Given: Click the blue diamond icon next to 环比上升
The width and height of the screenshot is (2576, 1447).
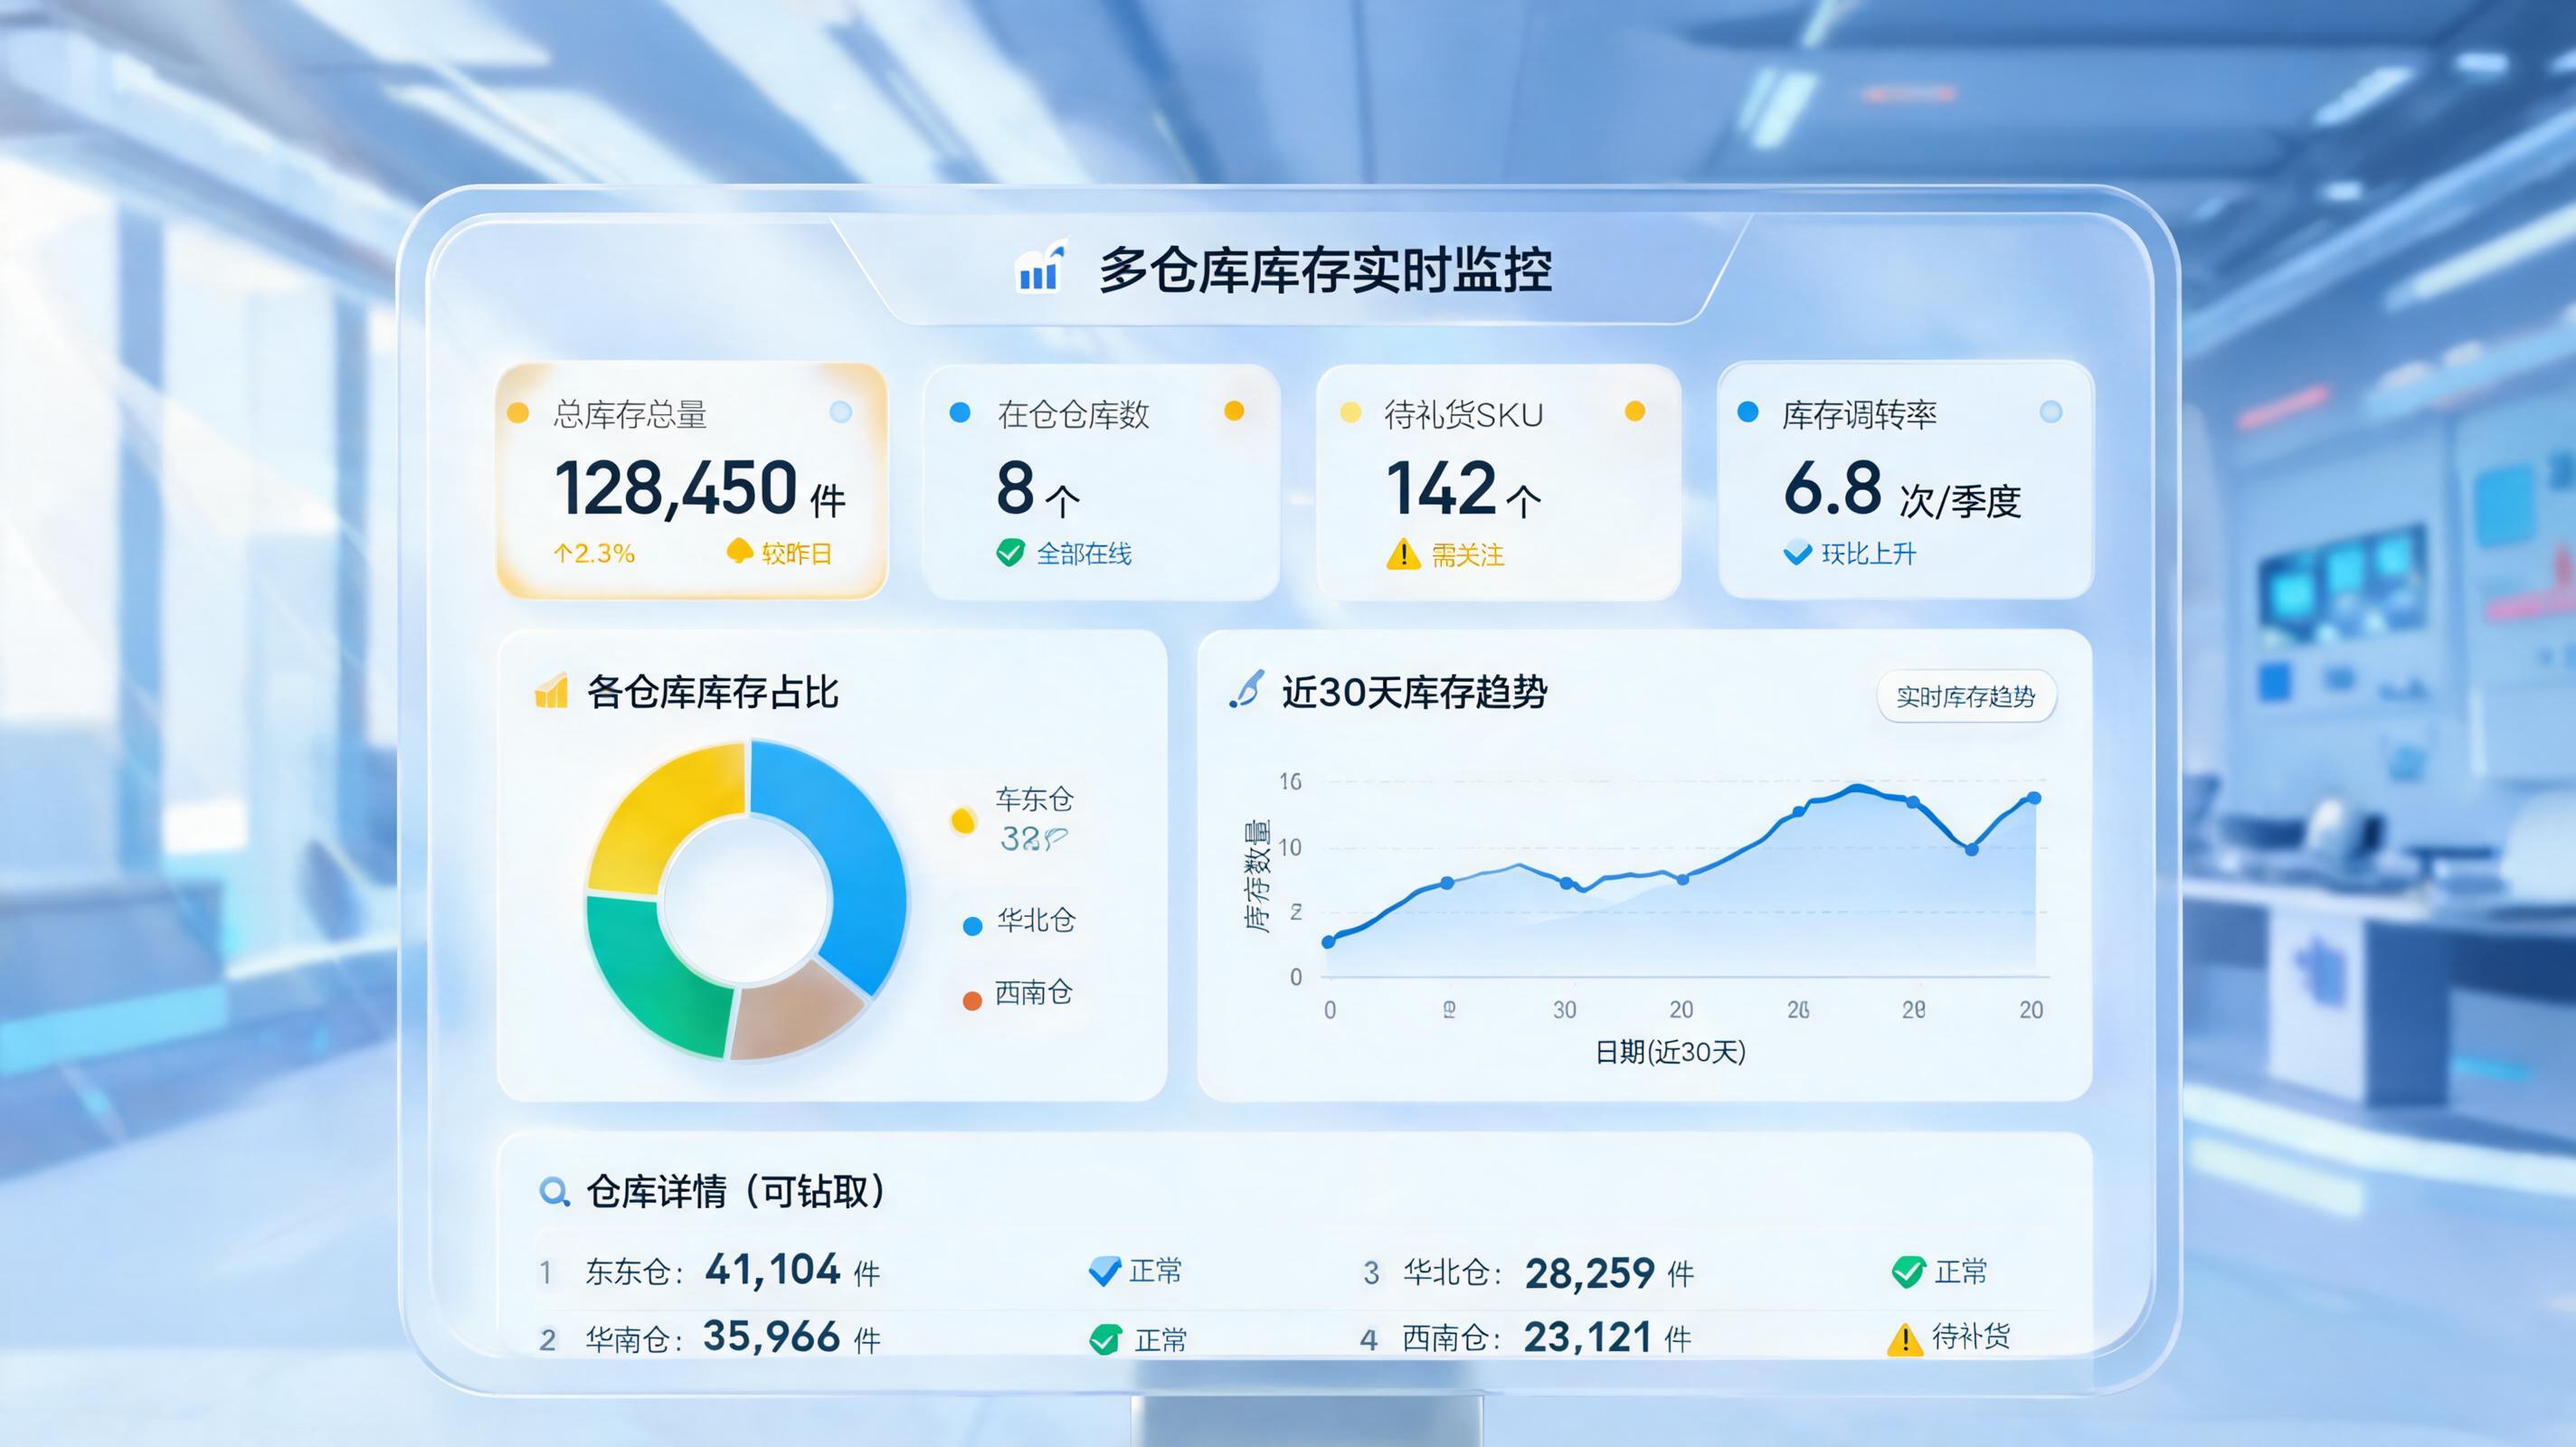Looking at the screenshot, I should (x=1797, y=553).
